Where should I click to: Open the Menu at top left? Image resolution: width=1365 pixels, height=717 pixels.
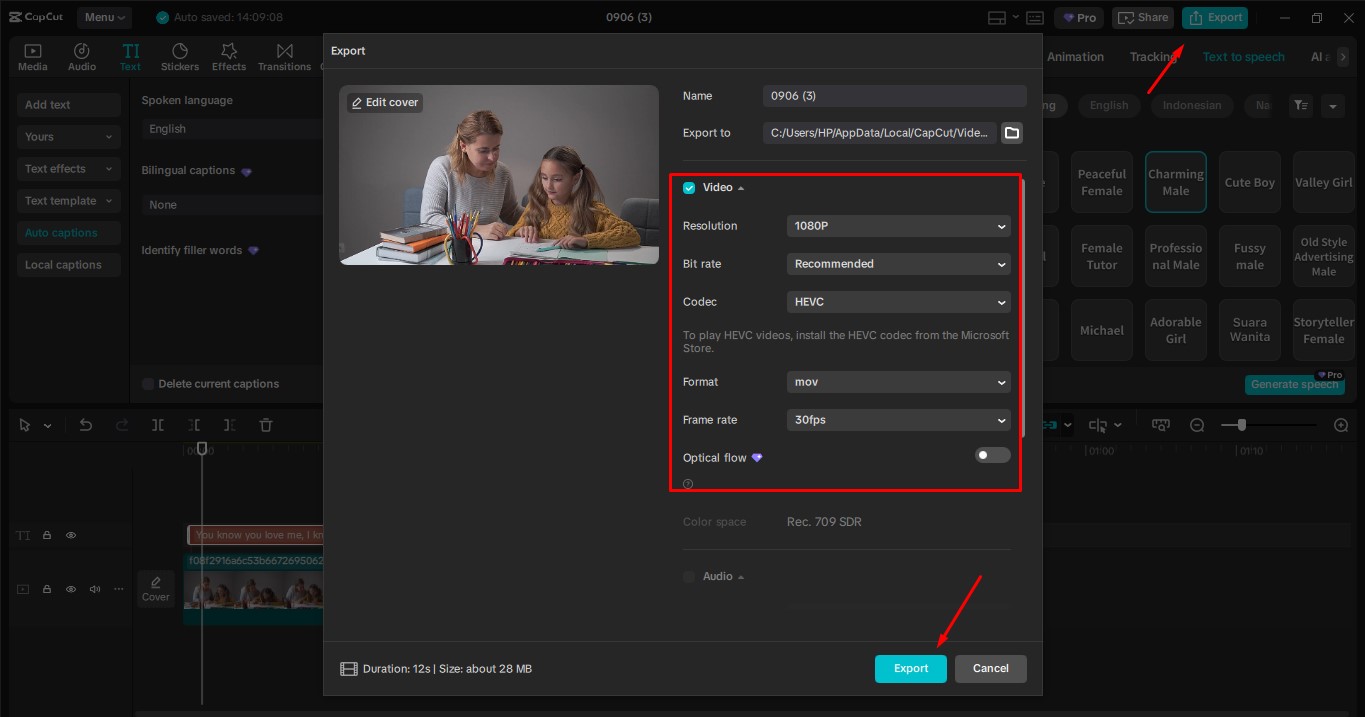107,17
